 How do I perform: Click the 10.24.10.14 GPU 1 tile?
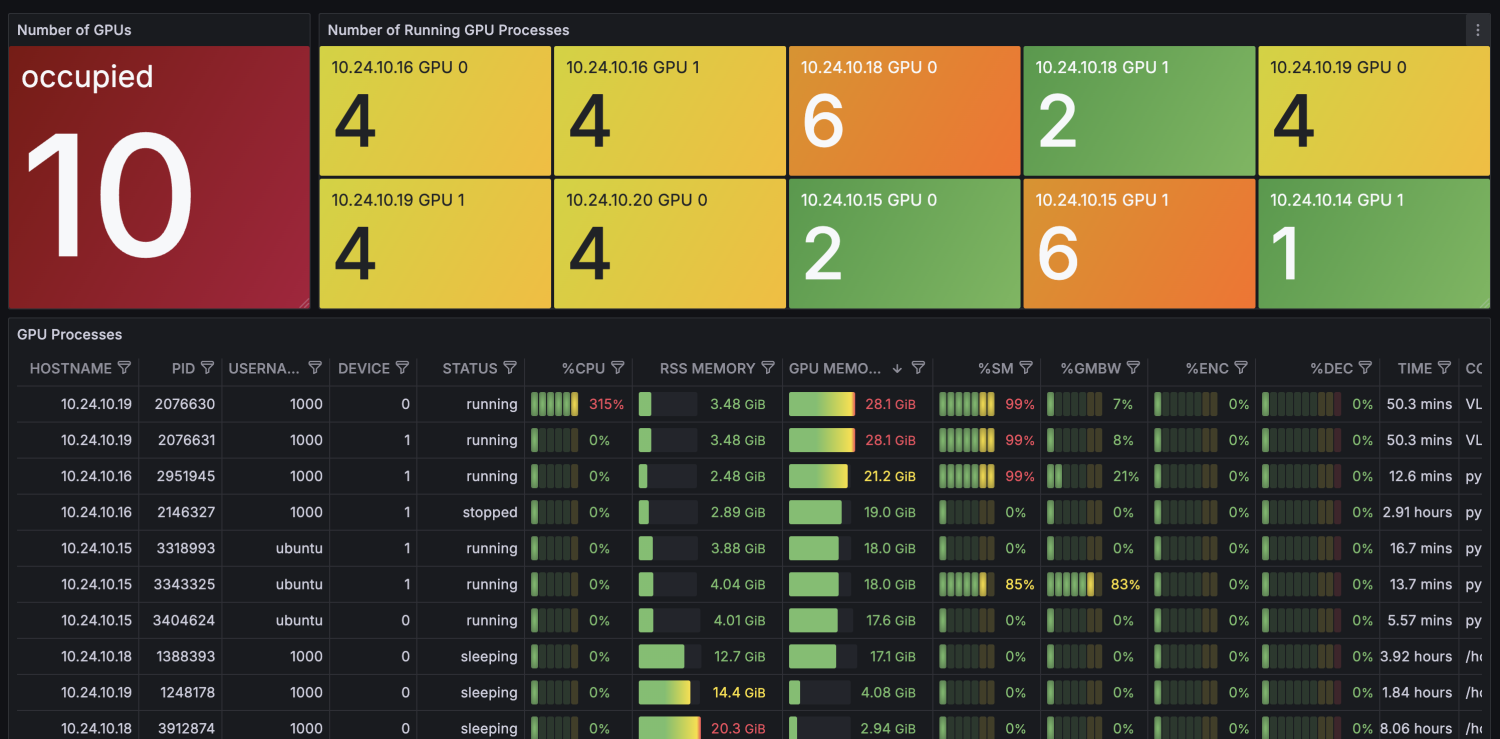pyautogui.click(x=1373, y=243)
